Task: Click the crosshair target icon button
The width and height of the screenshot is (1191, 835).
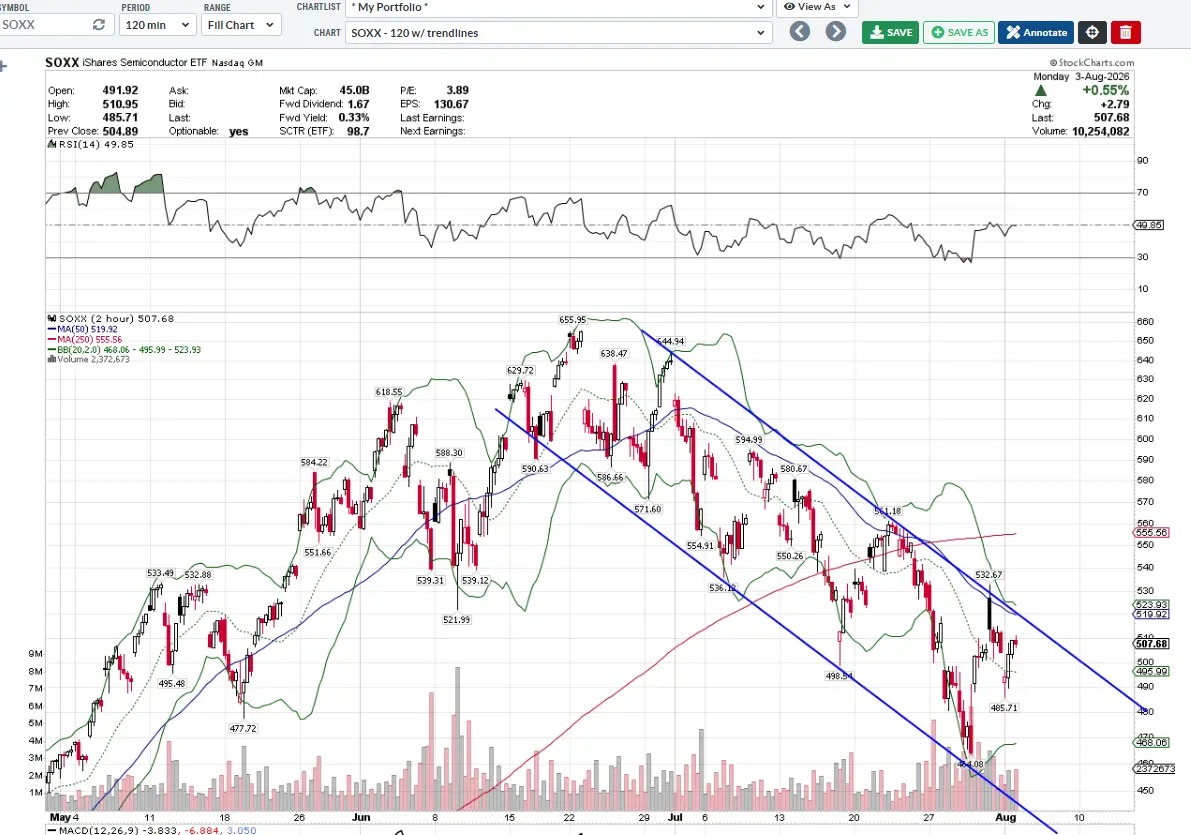Action: [1092, 32]
